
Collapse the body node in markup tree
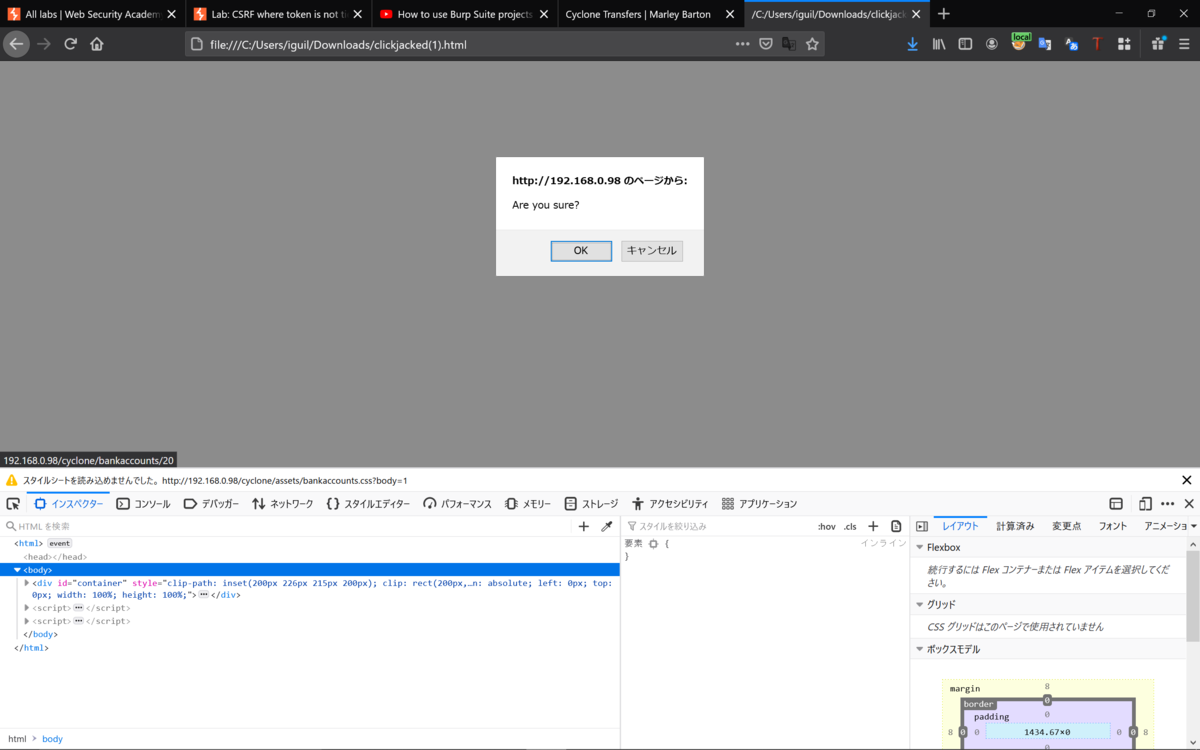[17, 569]
